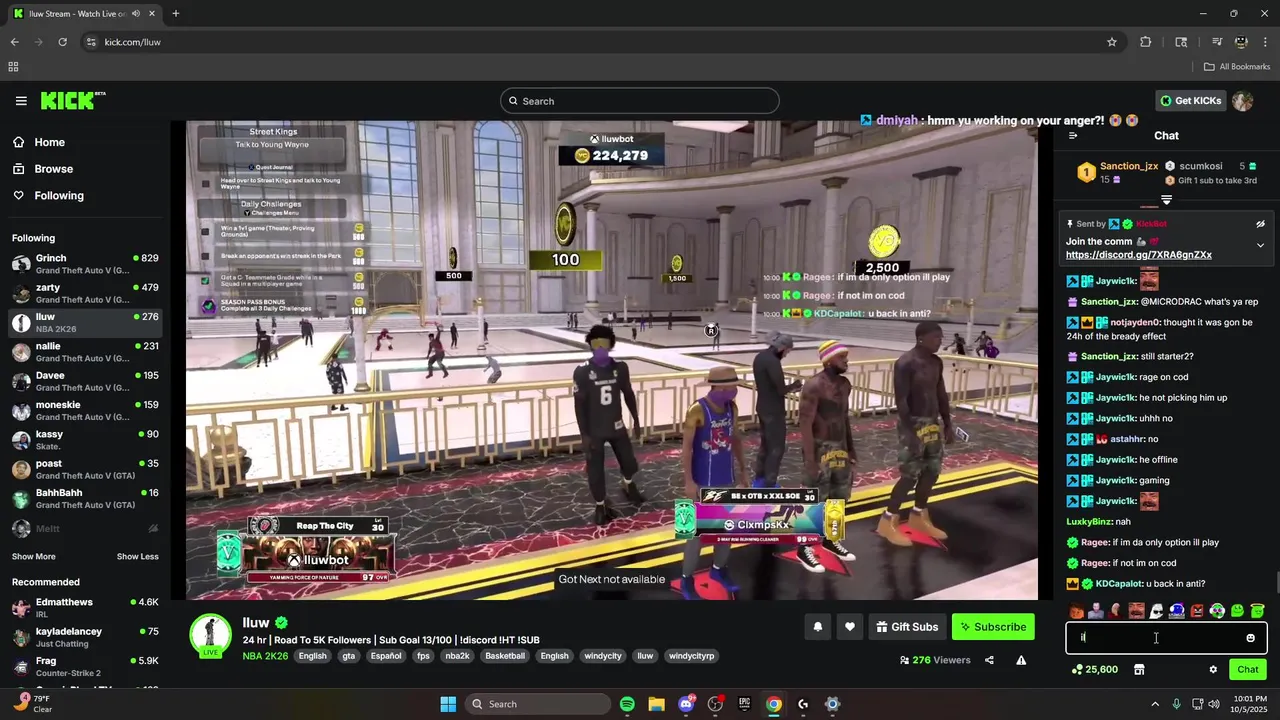The width and height of the screenshot is (1280, 720).
Task: Expand the gift leaderboard arrow
Action: pyautogui.click(x=1166, y=200)
